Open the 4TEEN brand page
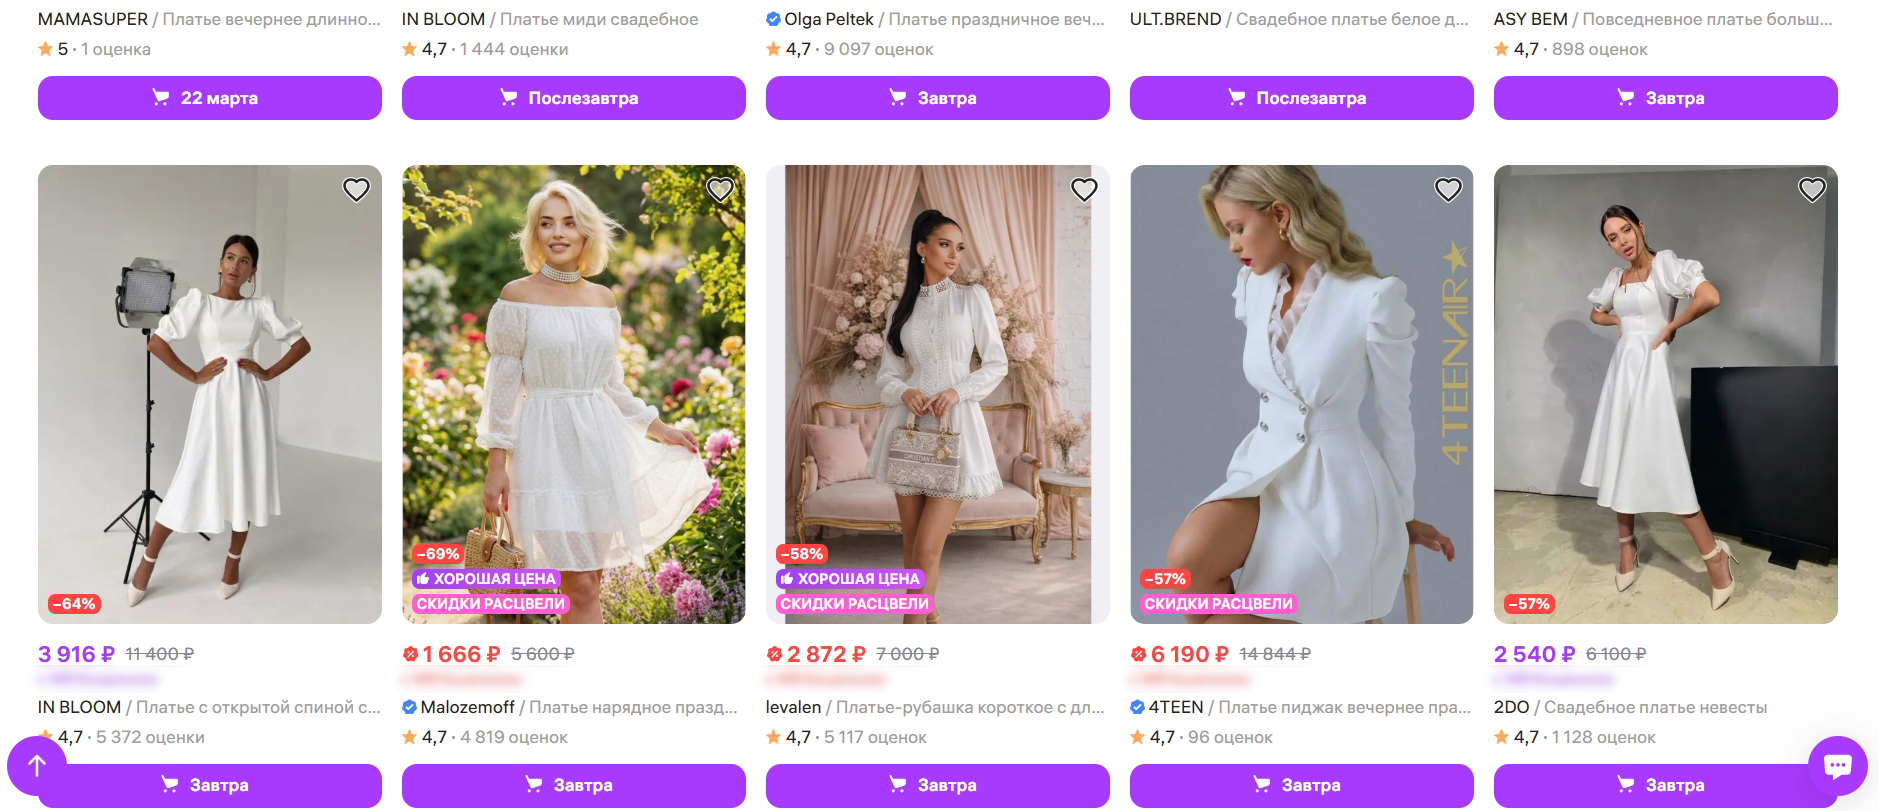Screen dimensions: 1879x811 1175,707
